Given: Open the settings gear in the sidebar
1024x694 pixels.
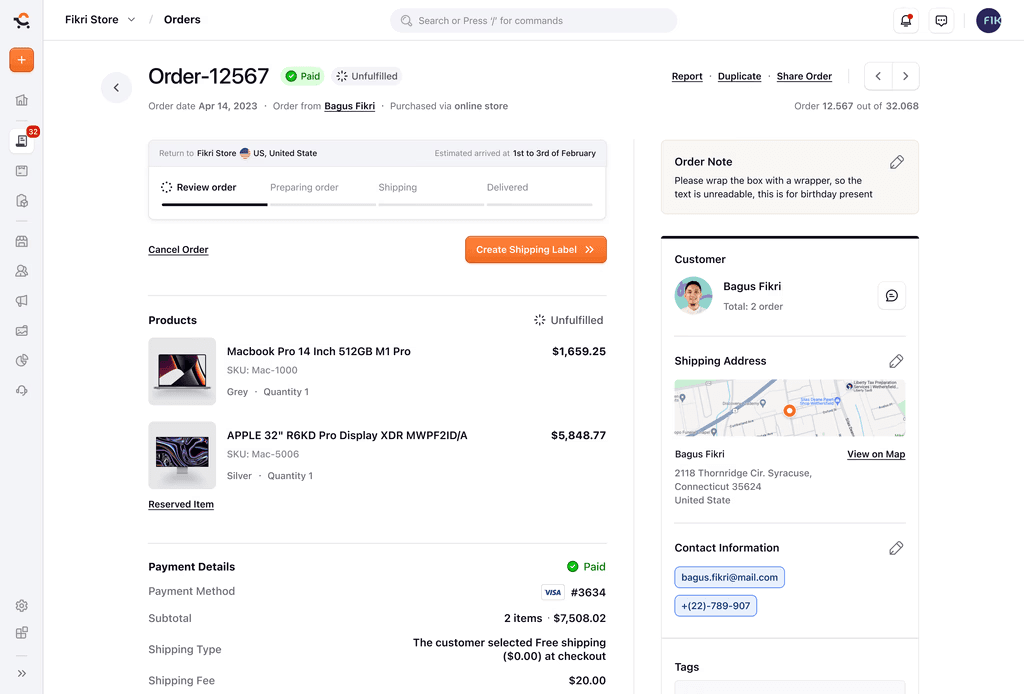Looking at the screenshot, I should tap(22, 606).
